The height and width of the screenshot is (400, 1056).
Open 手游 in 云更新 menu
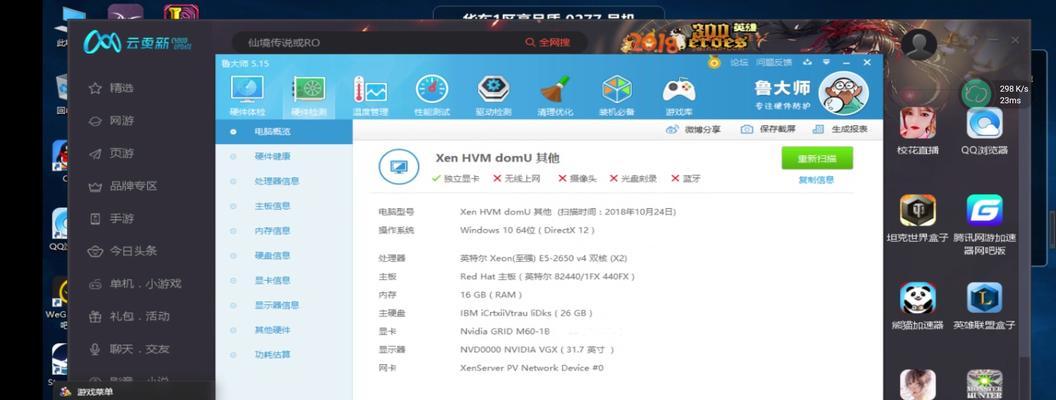[112, 218]
